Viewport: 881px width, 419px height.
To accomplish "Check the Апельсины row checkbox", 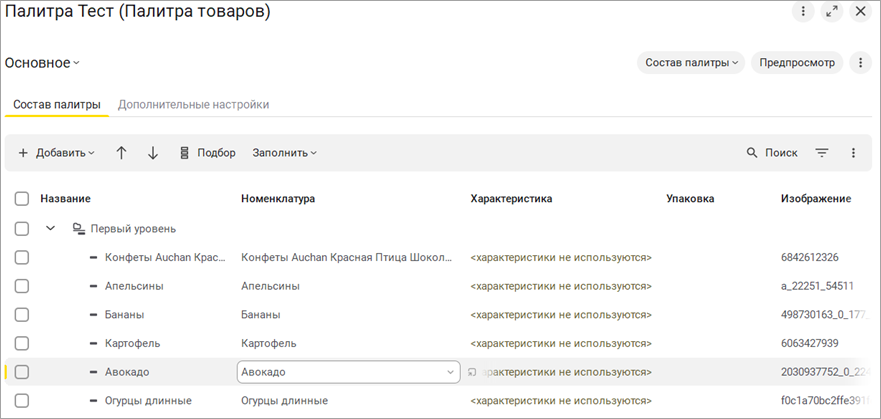I will (22, 286).
